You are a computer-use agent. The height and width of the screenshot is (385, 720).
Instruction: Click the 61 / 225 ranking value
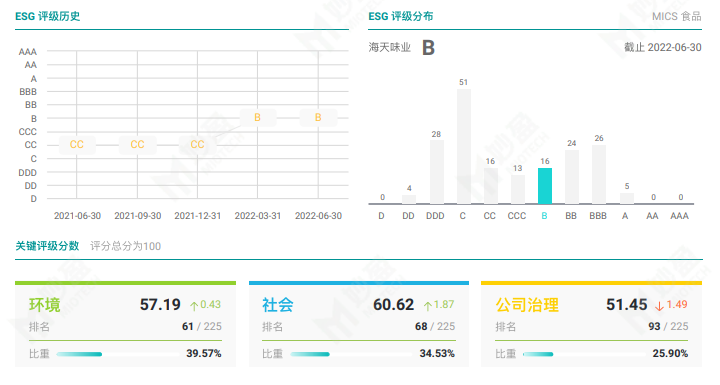[202, 327]
